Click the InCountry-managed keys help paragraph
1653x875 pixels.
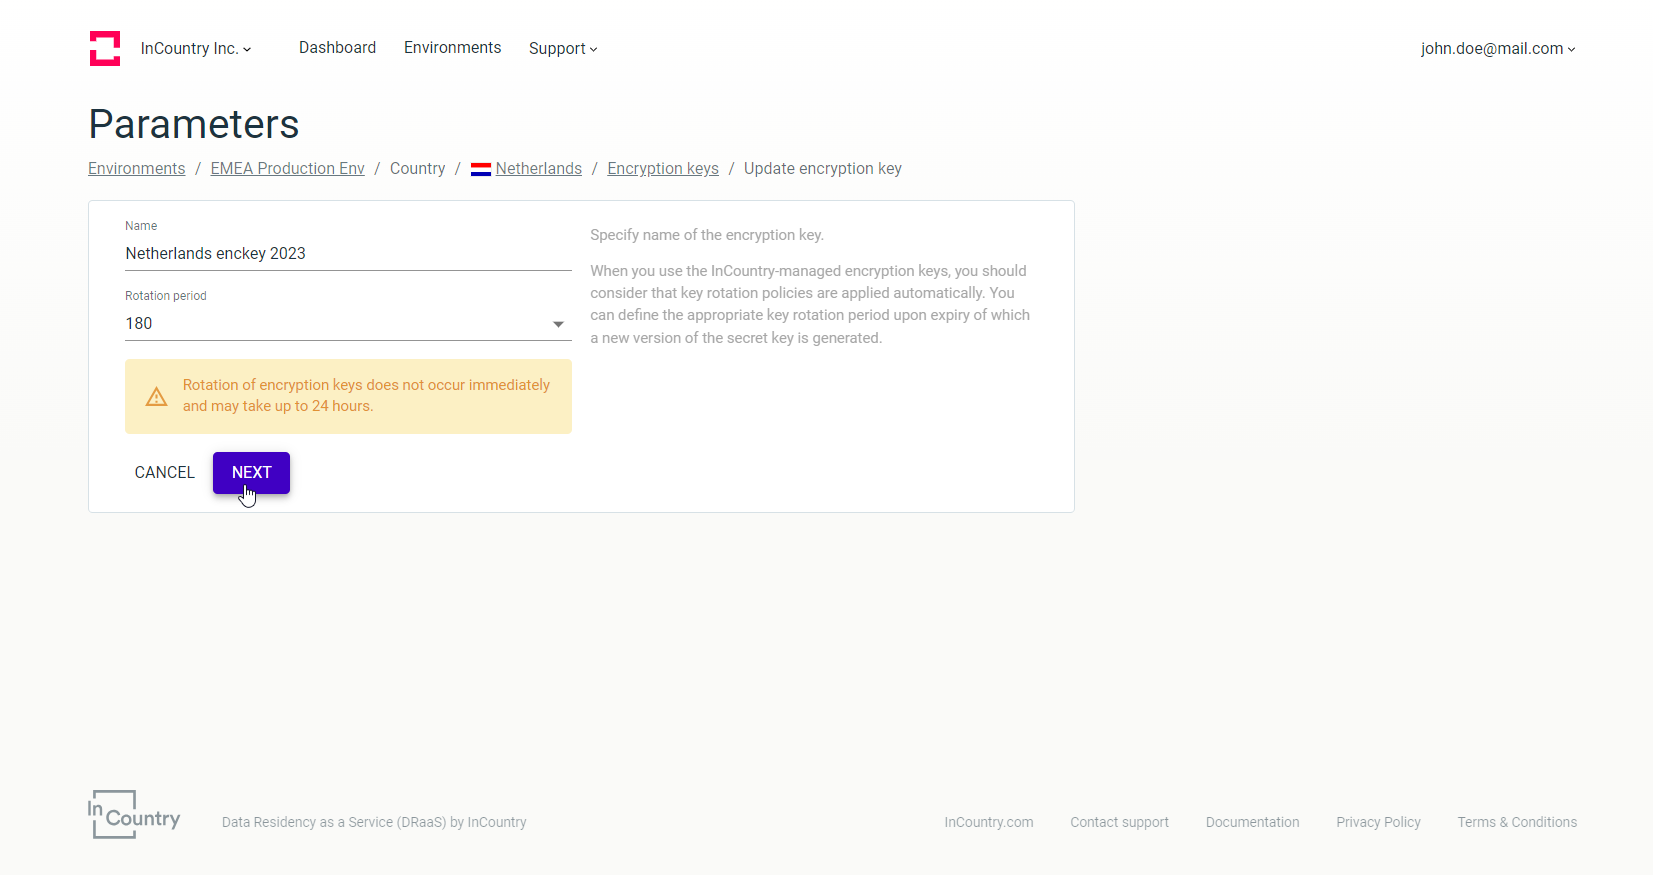810,304
